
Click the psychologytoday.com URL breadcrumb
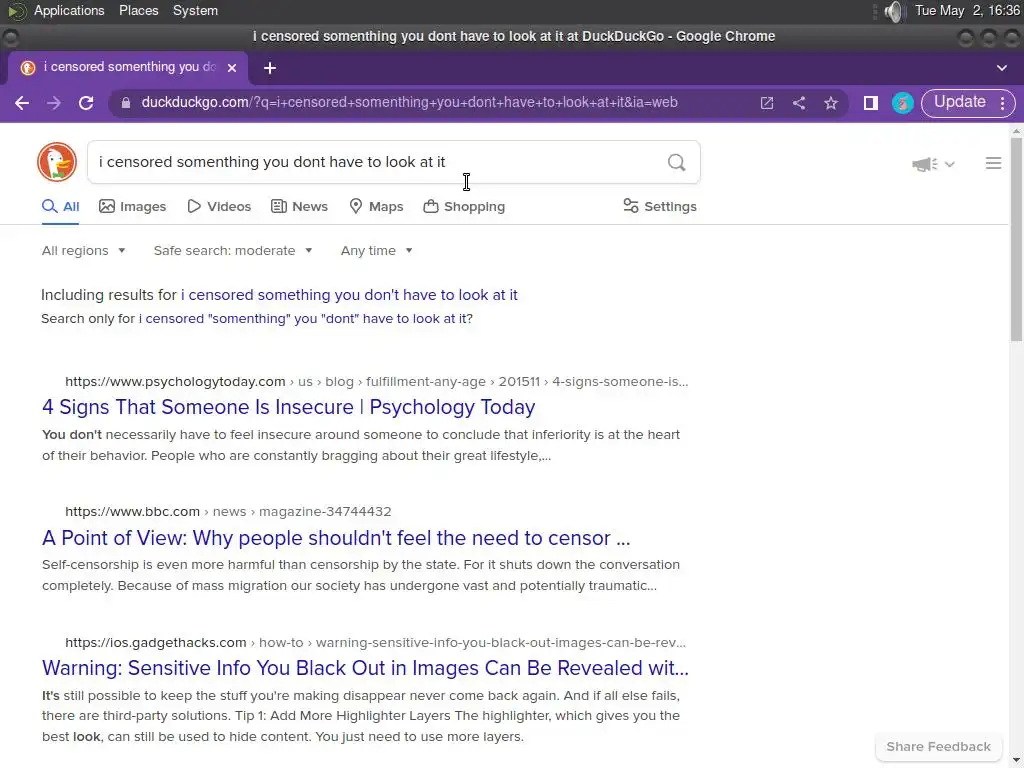click(x=376, y=381)
